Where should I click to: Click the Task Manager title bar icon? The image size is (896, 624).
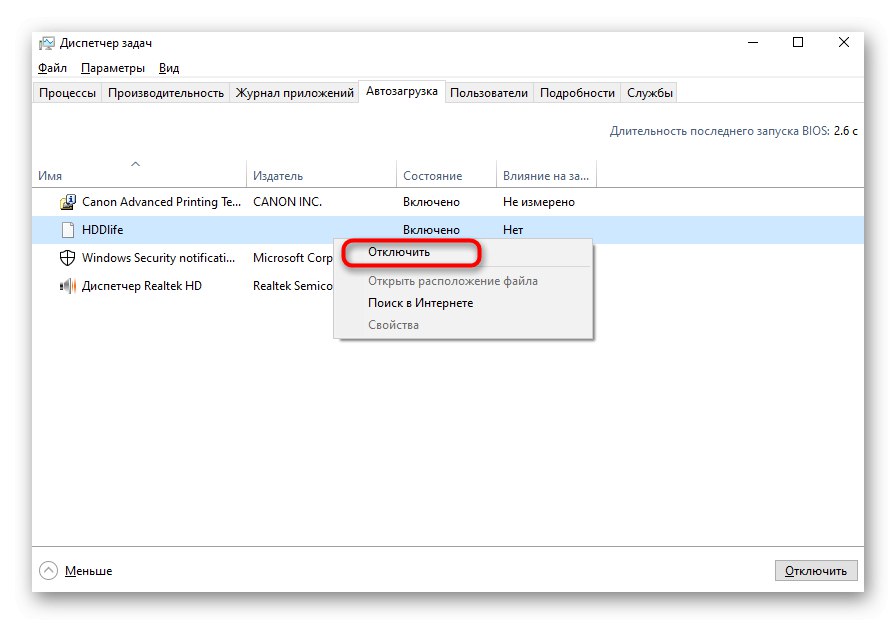tap(47, 43)
